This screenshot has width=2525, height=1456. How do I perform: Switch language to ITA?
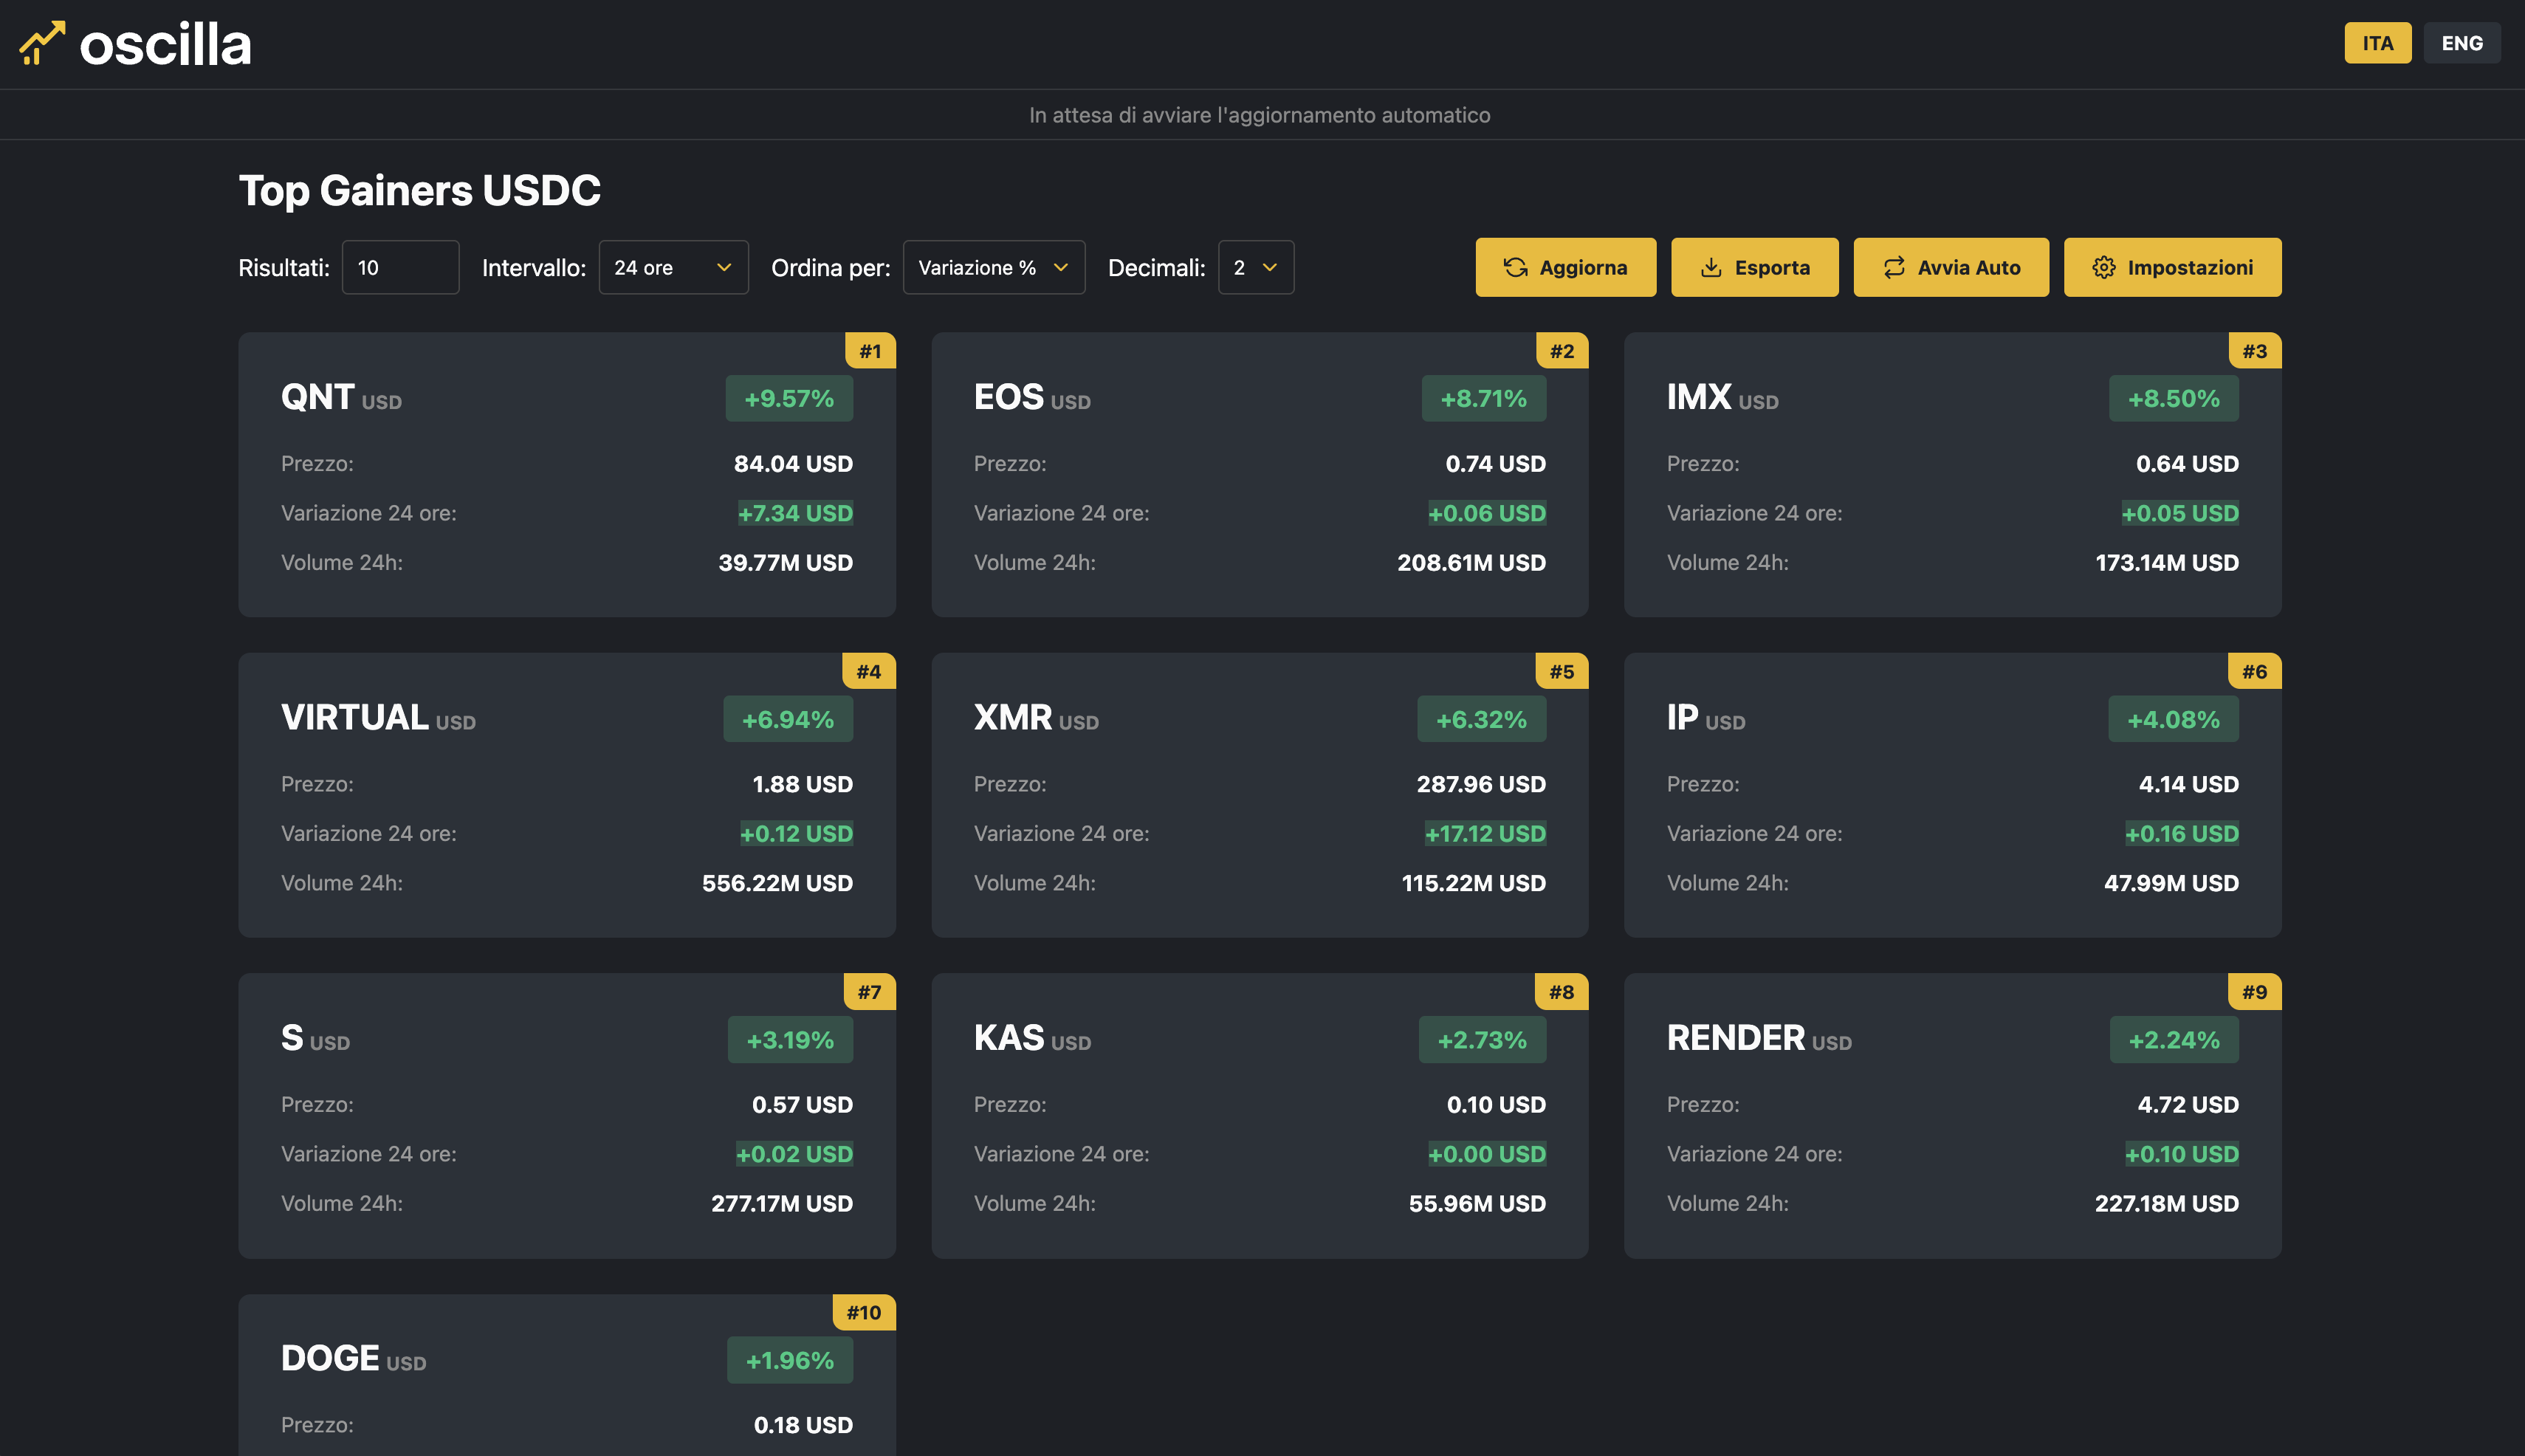[x=2377, y=43]
